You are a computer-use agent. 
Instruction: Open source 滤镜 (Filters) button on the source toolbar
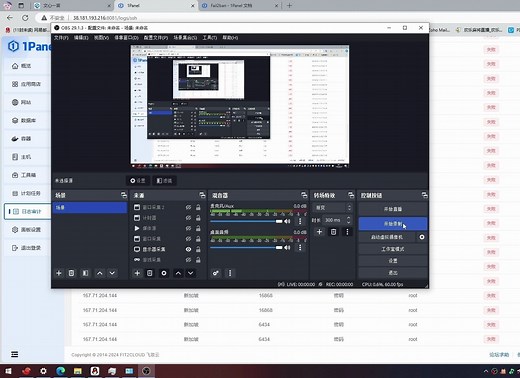(165, 181)
